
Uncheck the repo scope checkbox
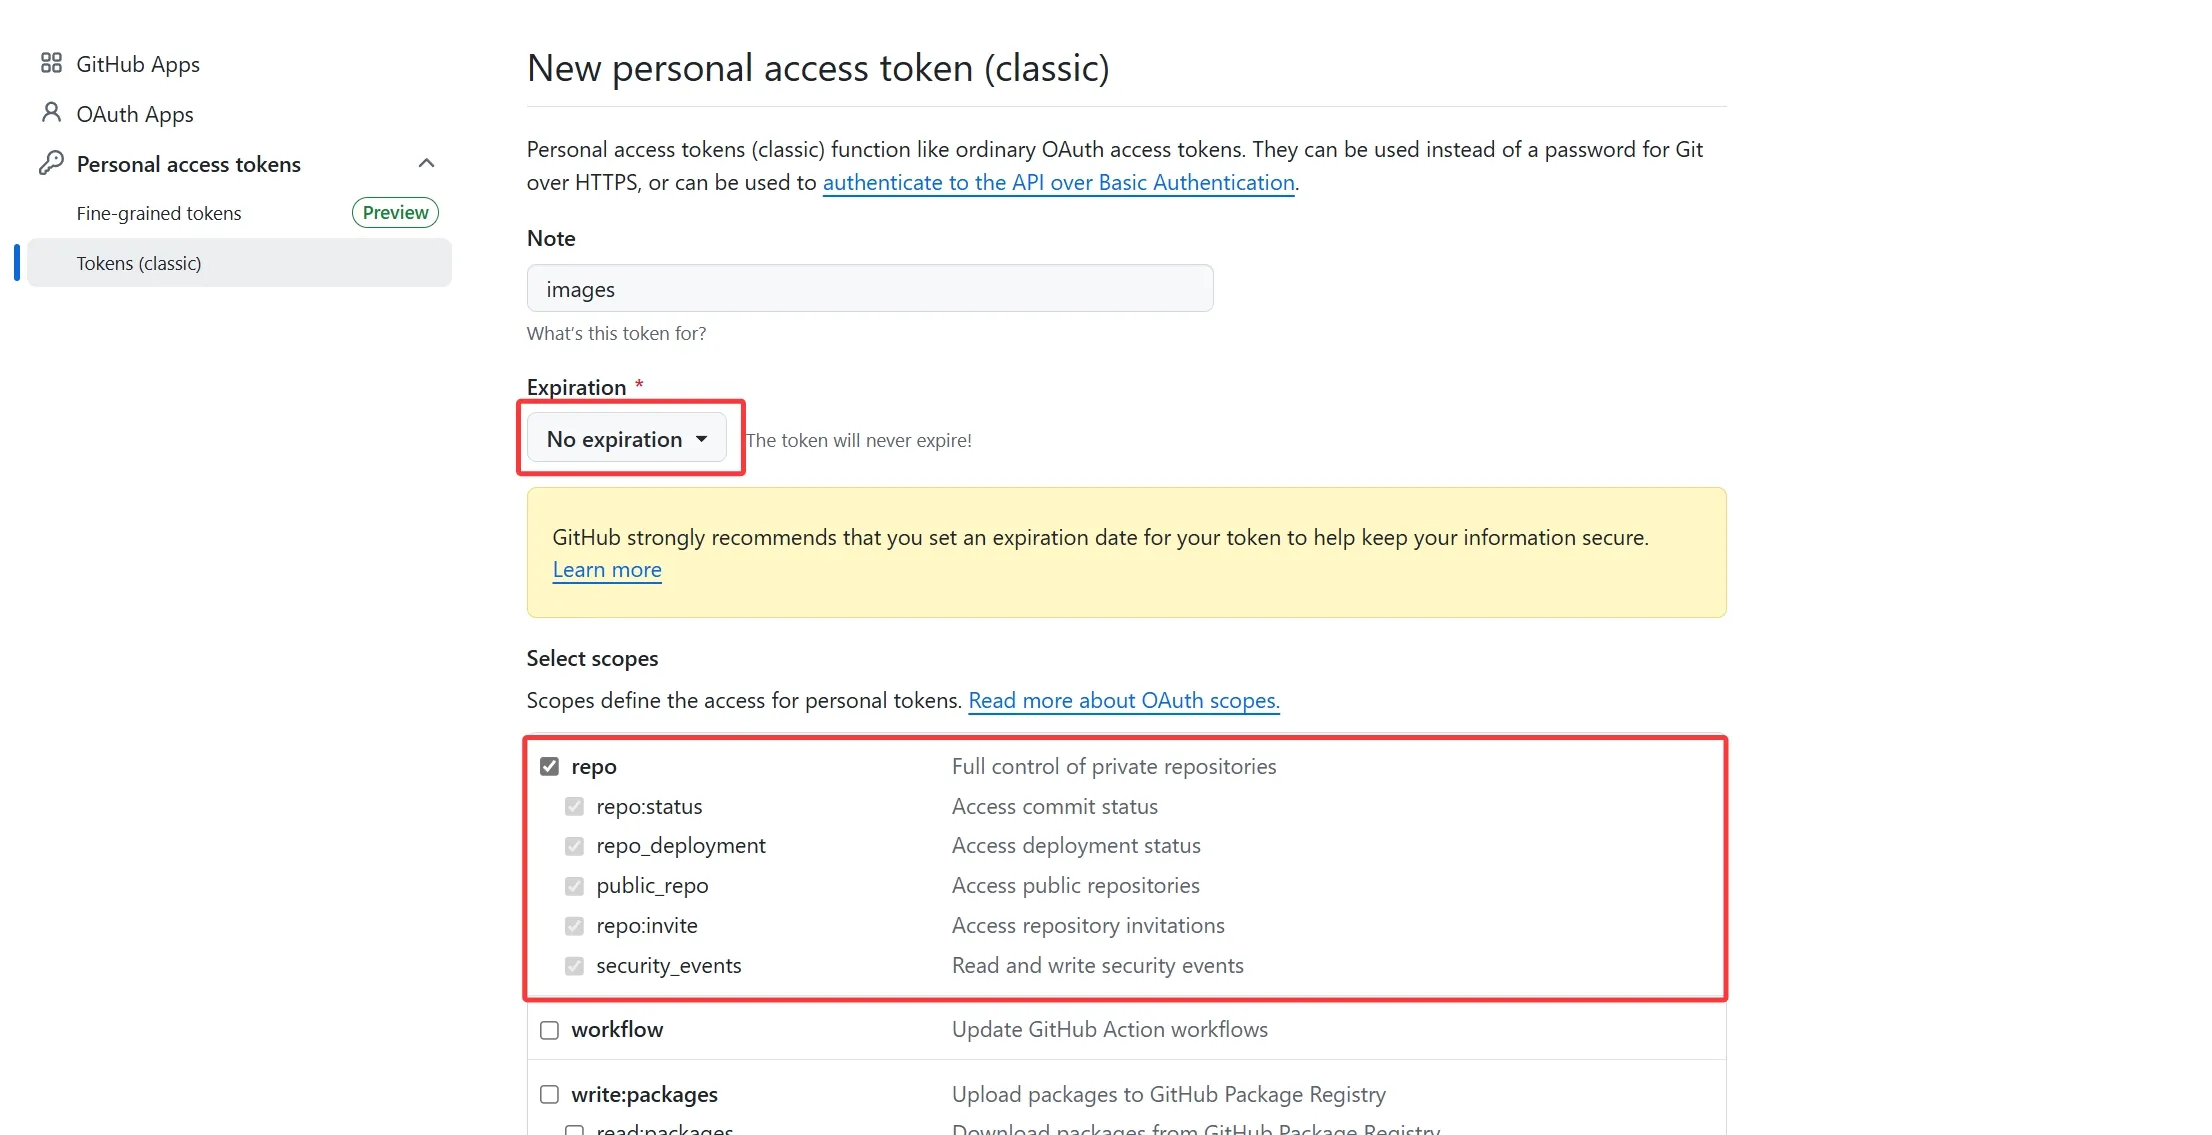[550, 767]
